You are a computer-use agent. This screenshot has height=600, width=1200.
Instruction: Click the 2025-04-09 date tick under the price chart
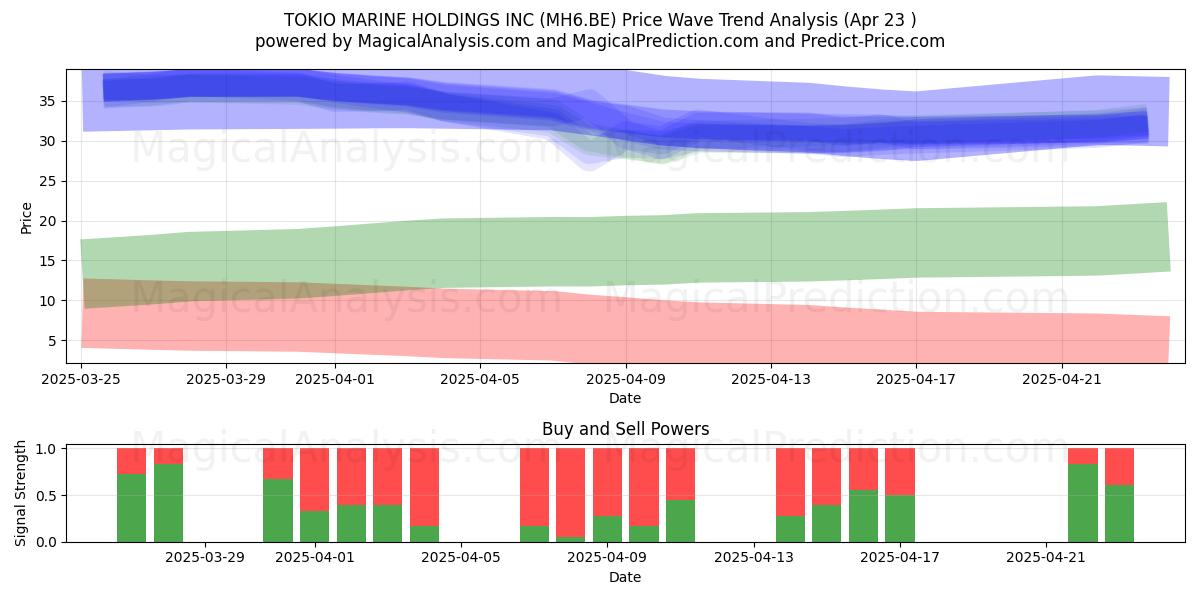626,379
